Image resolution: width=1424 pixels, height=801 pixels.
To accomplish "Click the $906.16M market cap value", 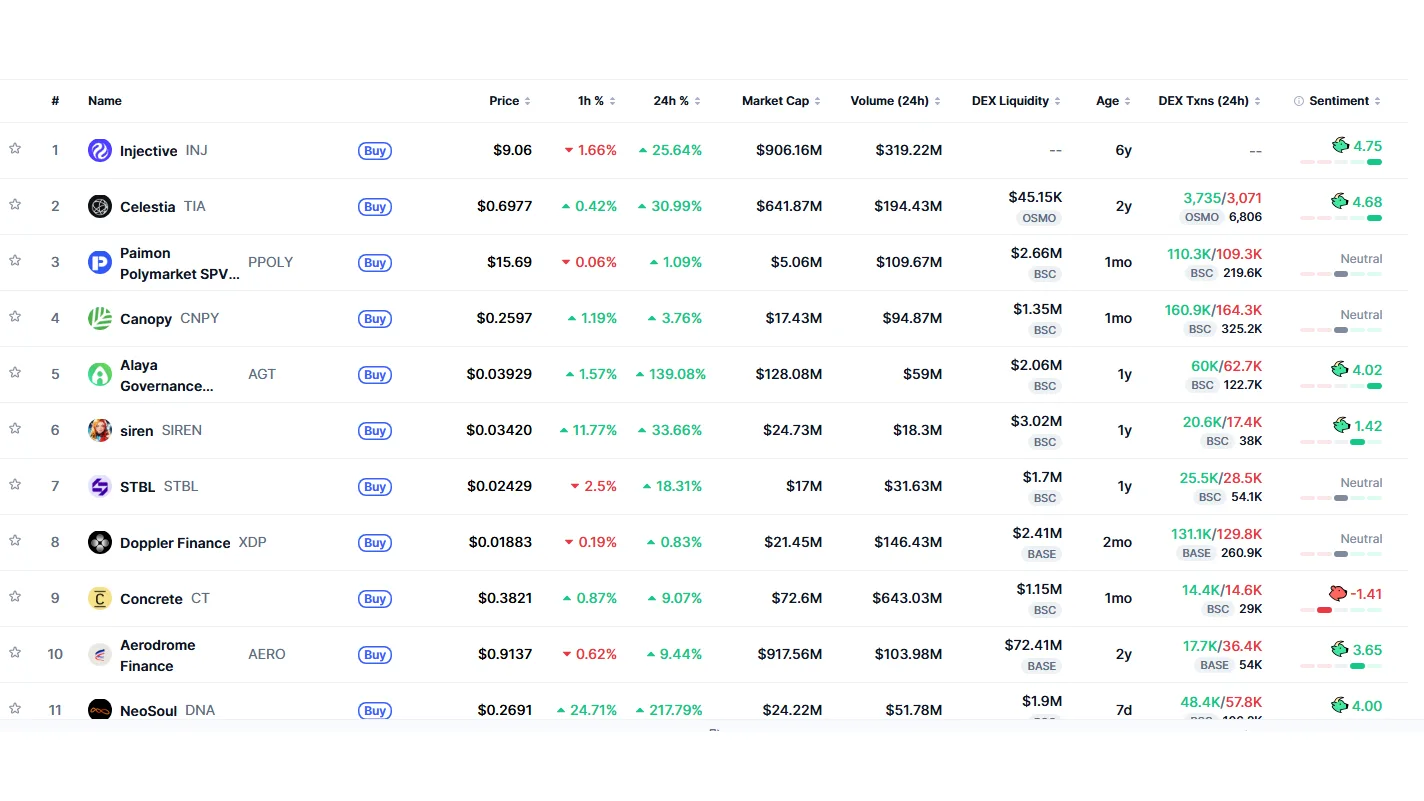I will (789, 151).
